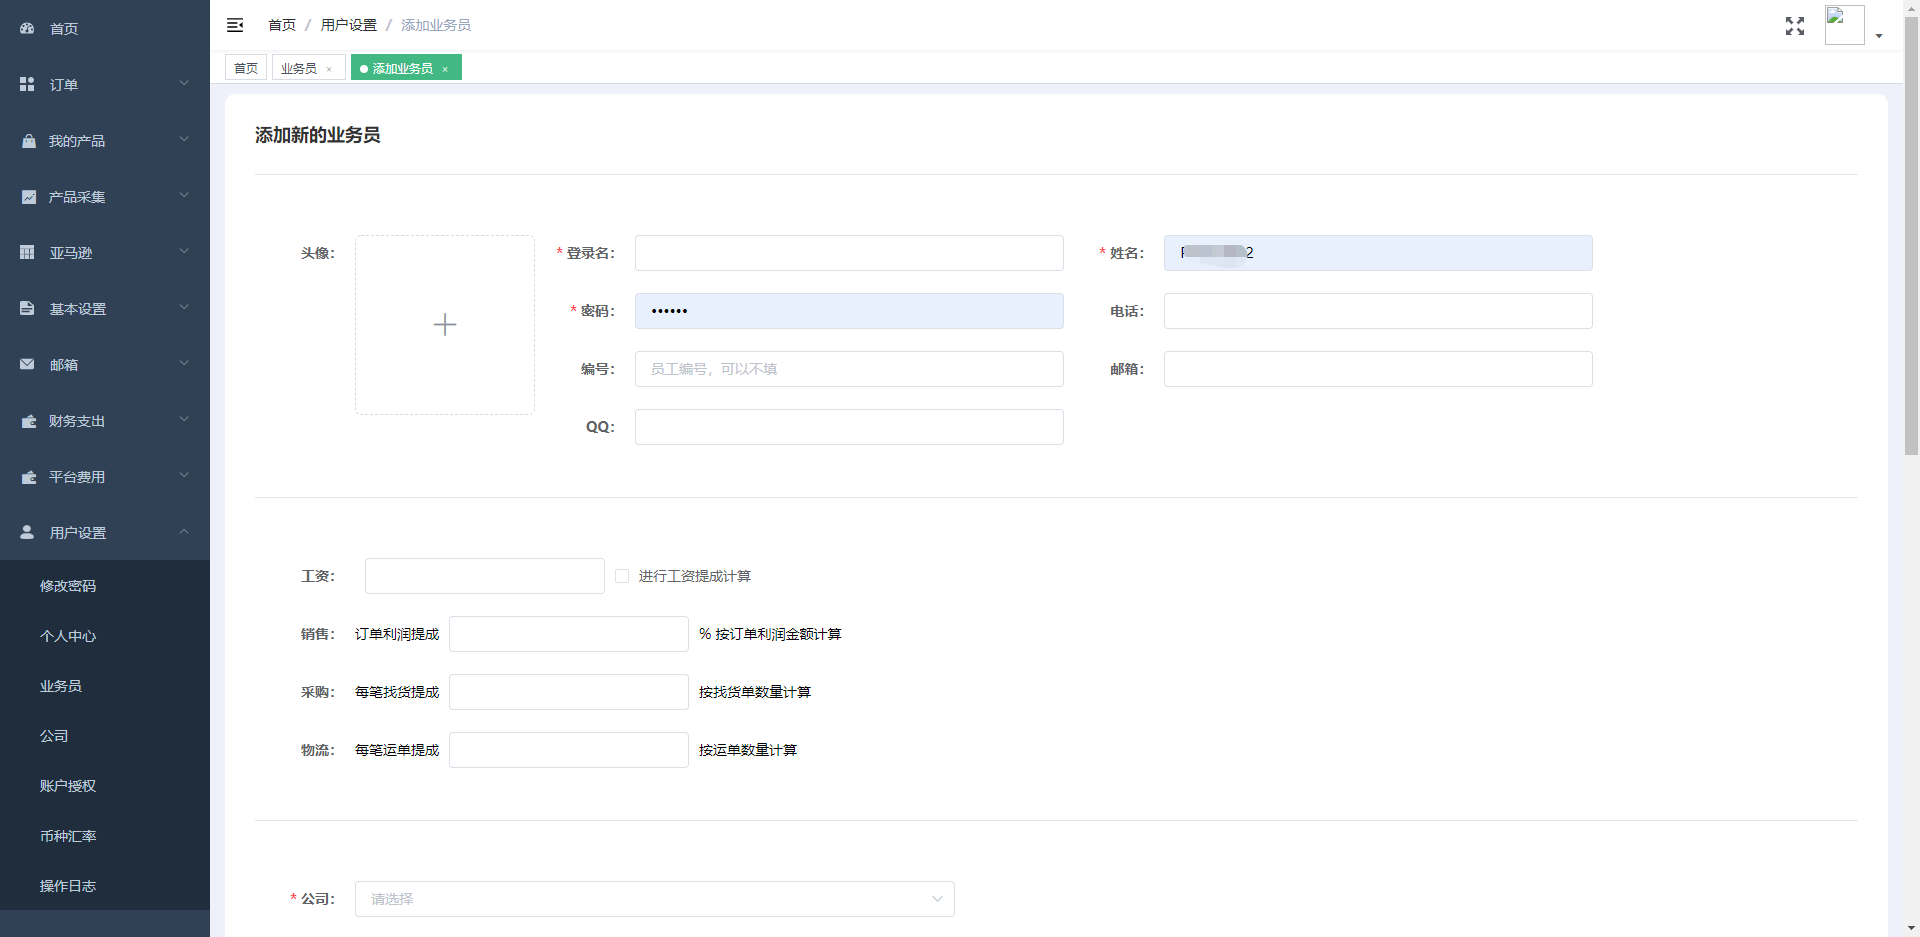Click the plus icon to upload avatar
This screenshot has width=1920, height=937.
click(445, 325)
